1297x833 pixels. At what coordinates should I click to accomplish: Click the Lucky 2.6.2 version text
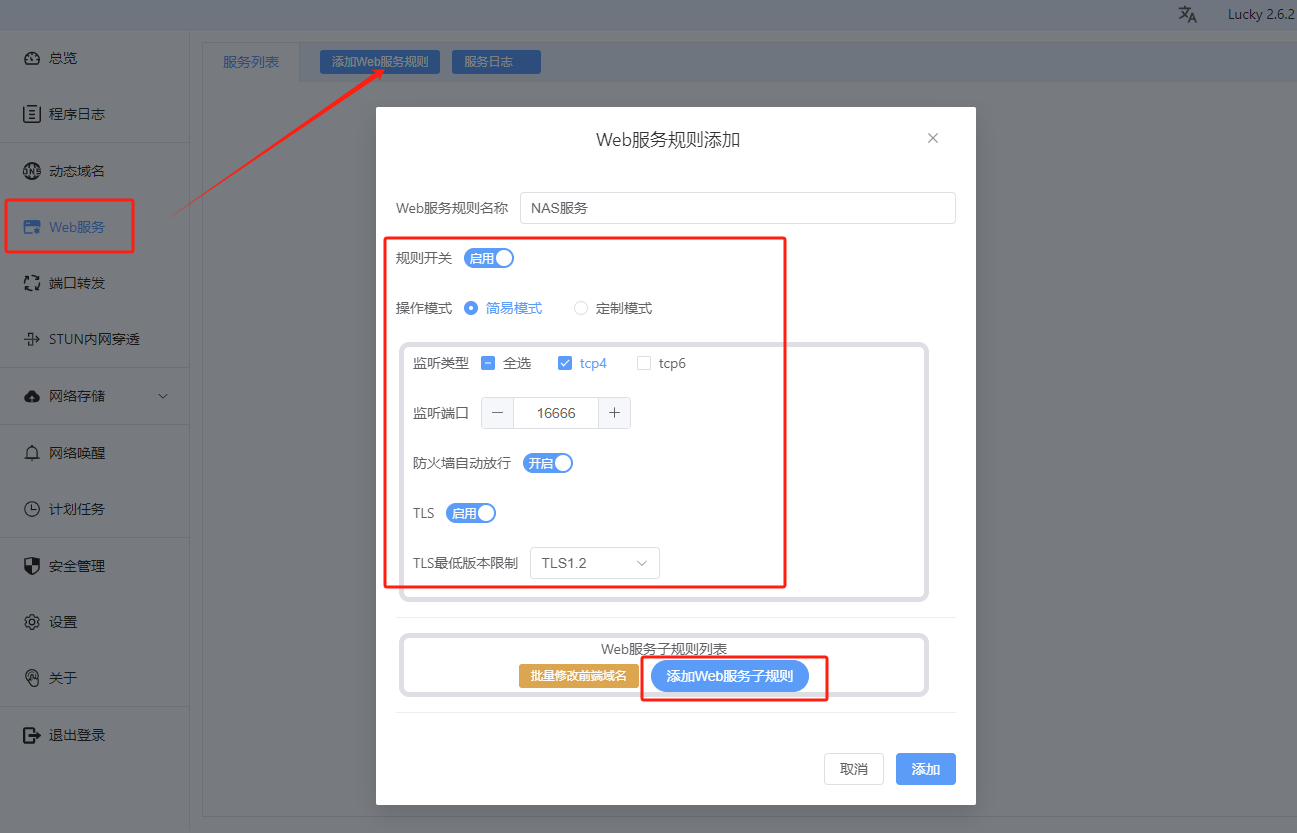1261,14
